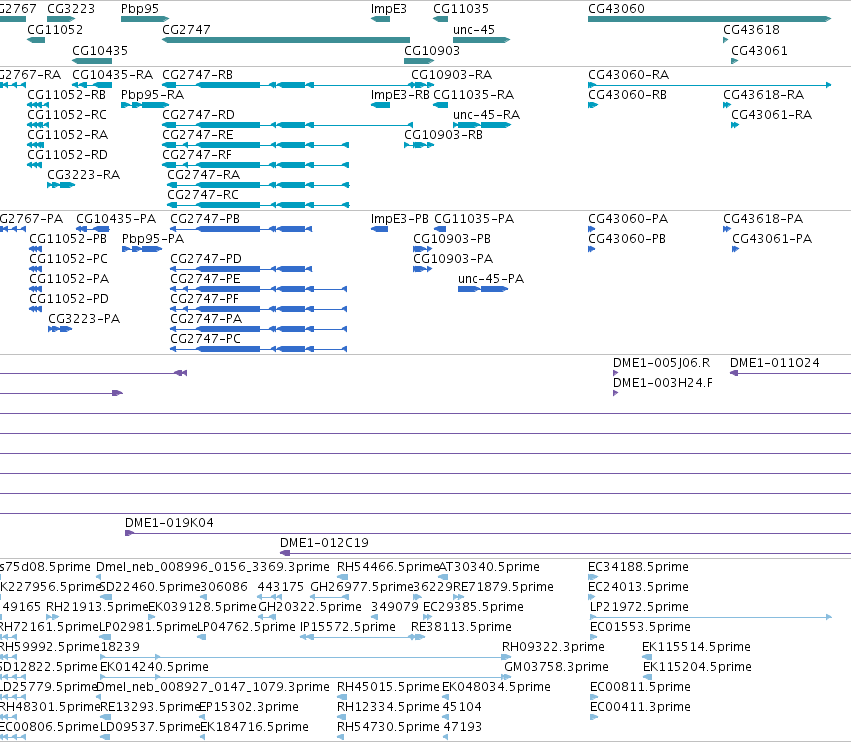
Task: Select BAC label "DME1-011O24"
Action: pyautogui.click(x=774, y=363)
